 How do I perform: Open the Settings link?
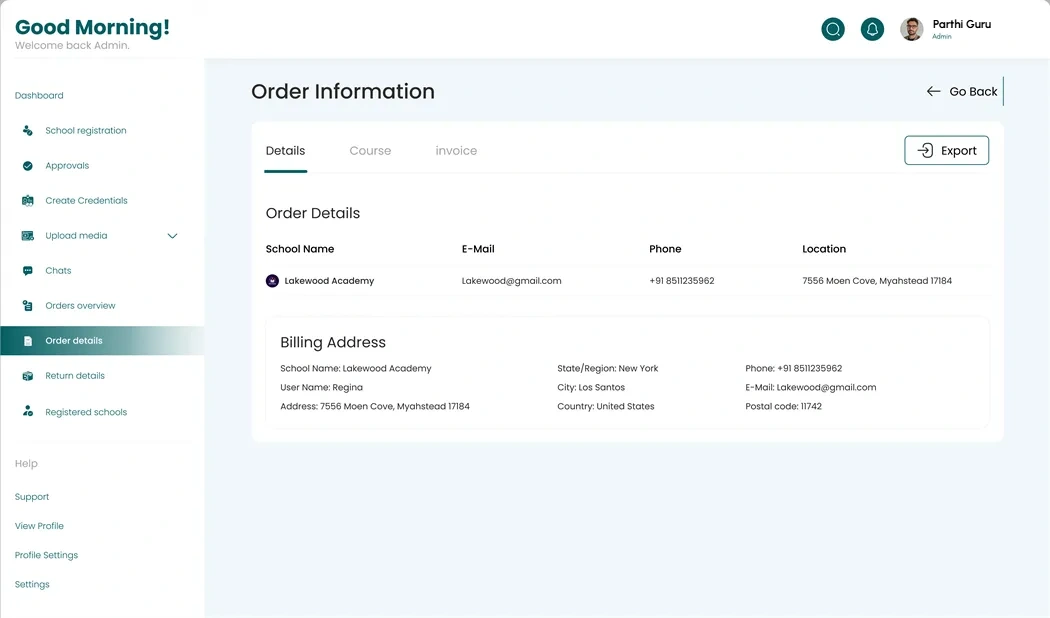pyautogui.click(x=32, y=584)
